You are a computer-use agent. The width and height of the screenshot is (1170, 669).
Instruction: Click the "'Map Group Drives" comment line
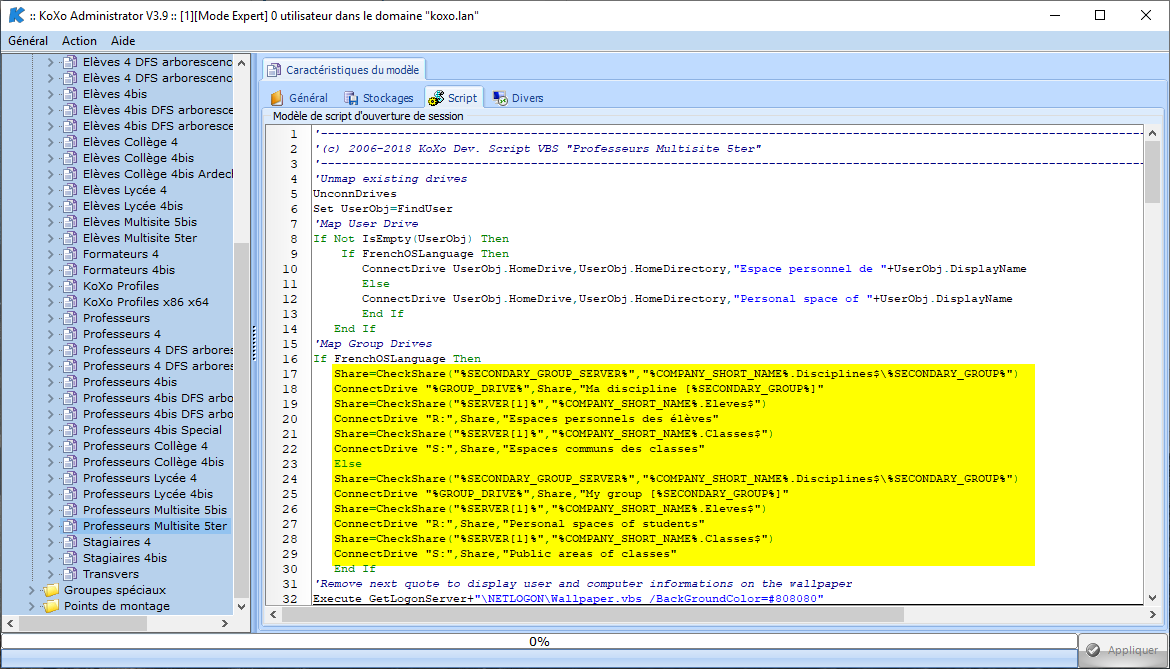pyautogui.click(x=373, y=344)
